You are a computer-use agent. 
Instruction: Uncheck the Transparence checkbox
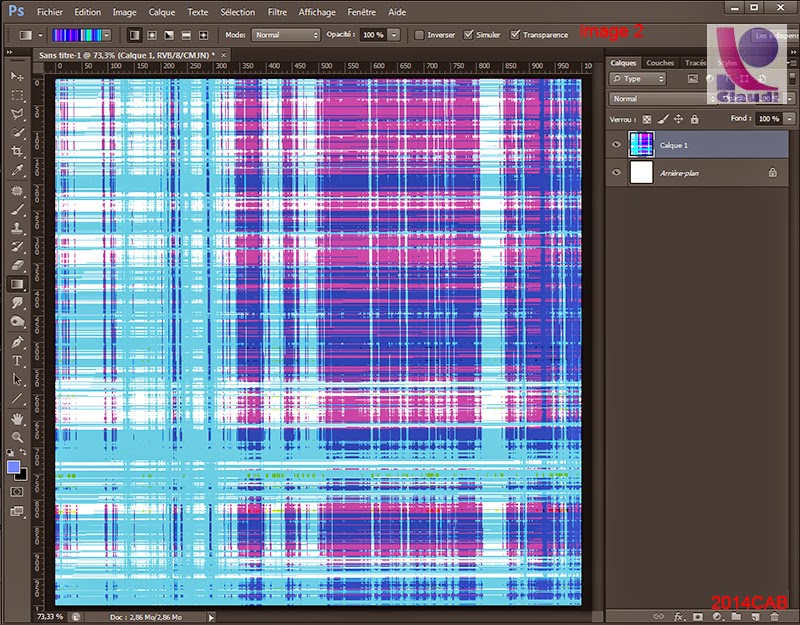pos(515,35)
